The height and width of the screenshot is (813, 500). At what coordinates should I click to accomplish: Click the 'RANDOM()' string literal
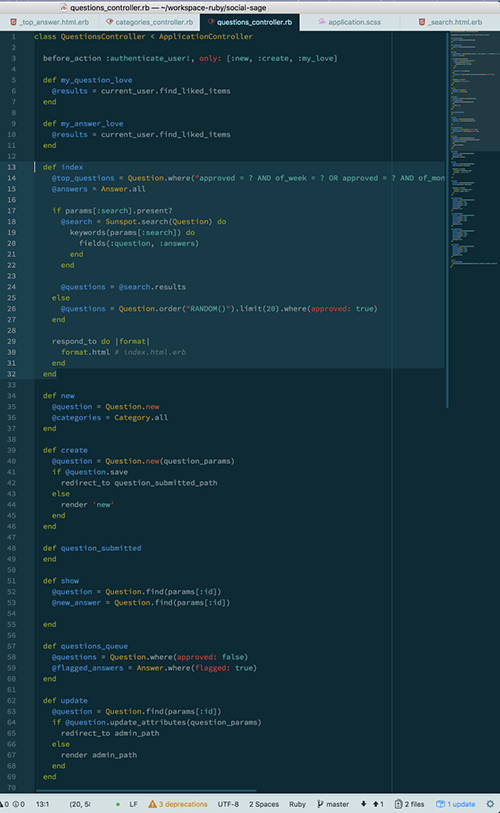[x=208, y=309]
